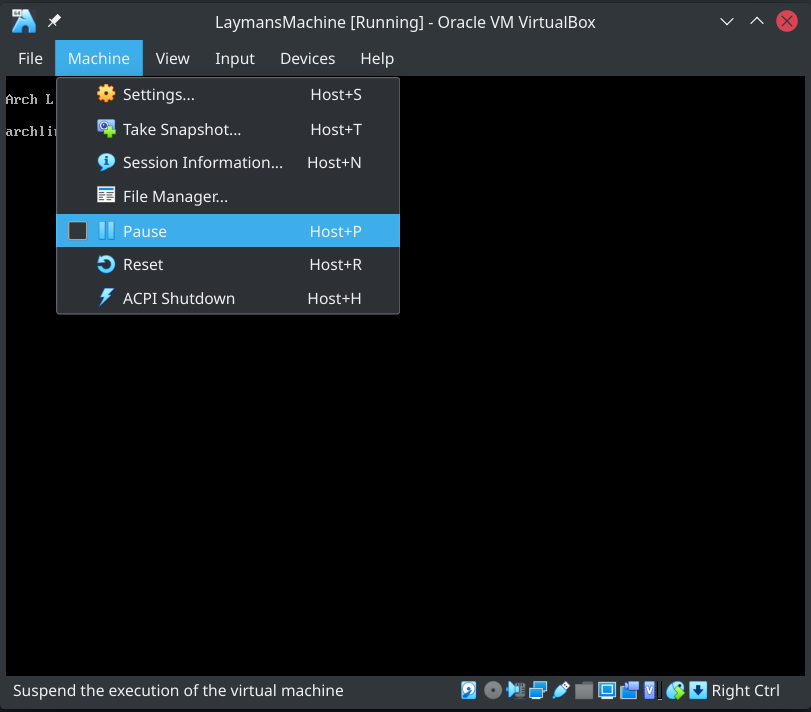Close the Machine menu
Viewport: 811px width, 712px height.
pyautogui.click(x=99, y=58)
